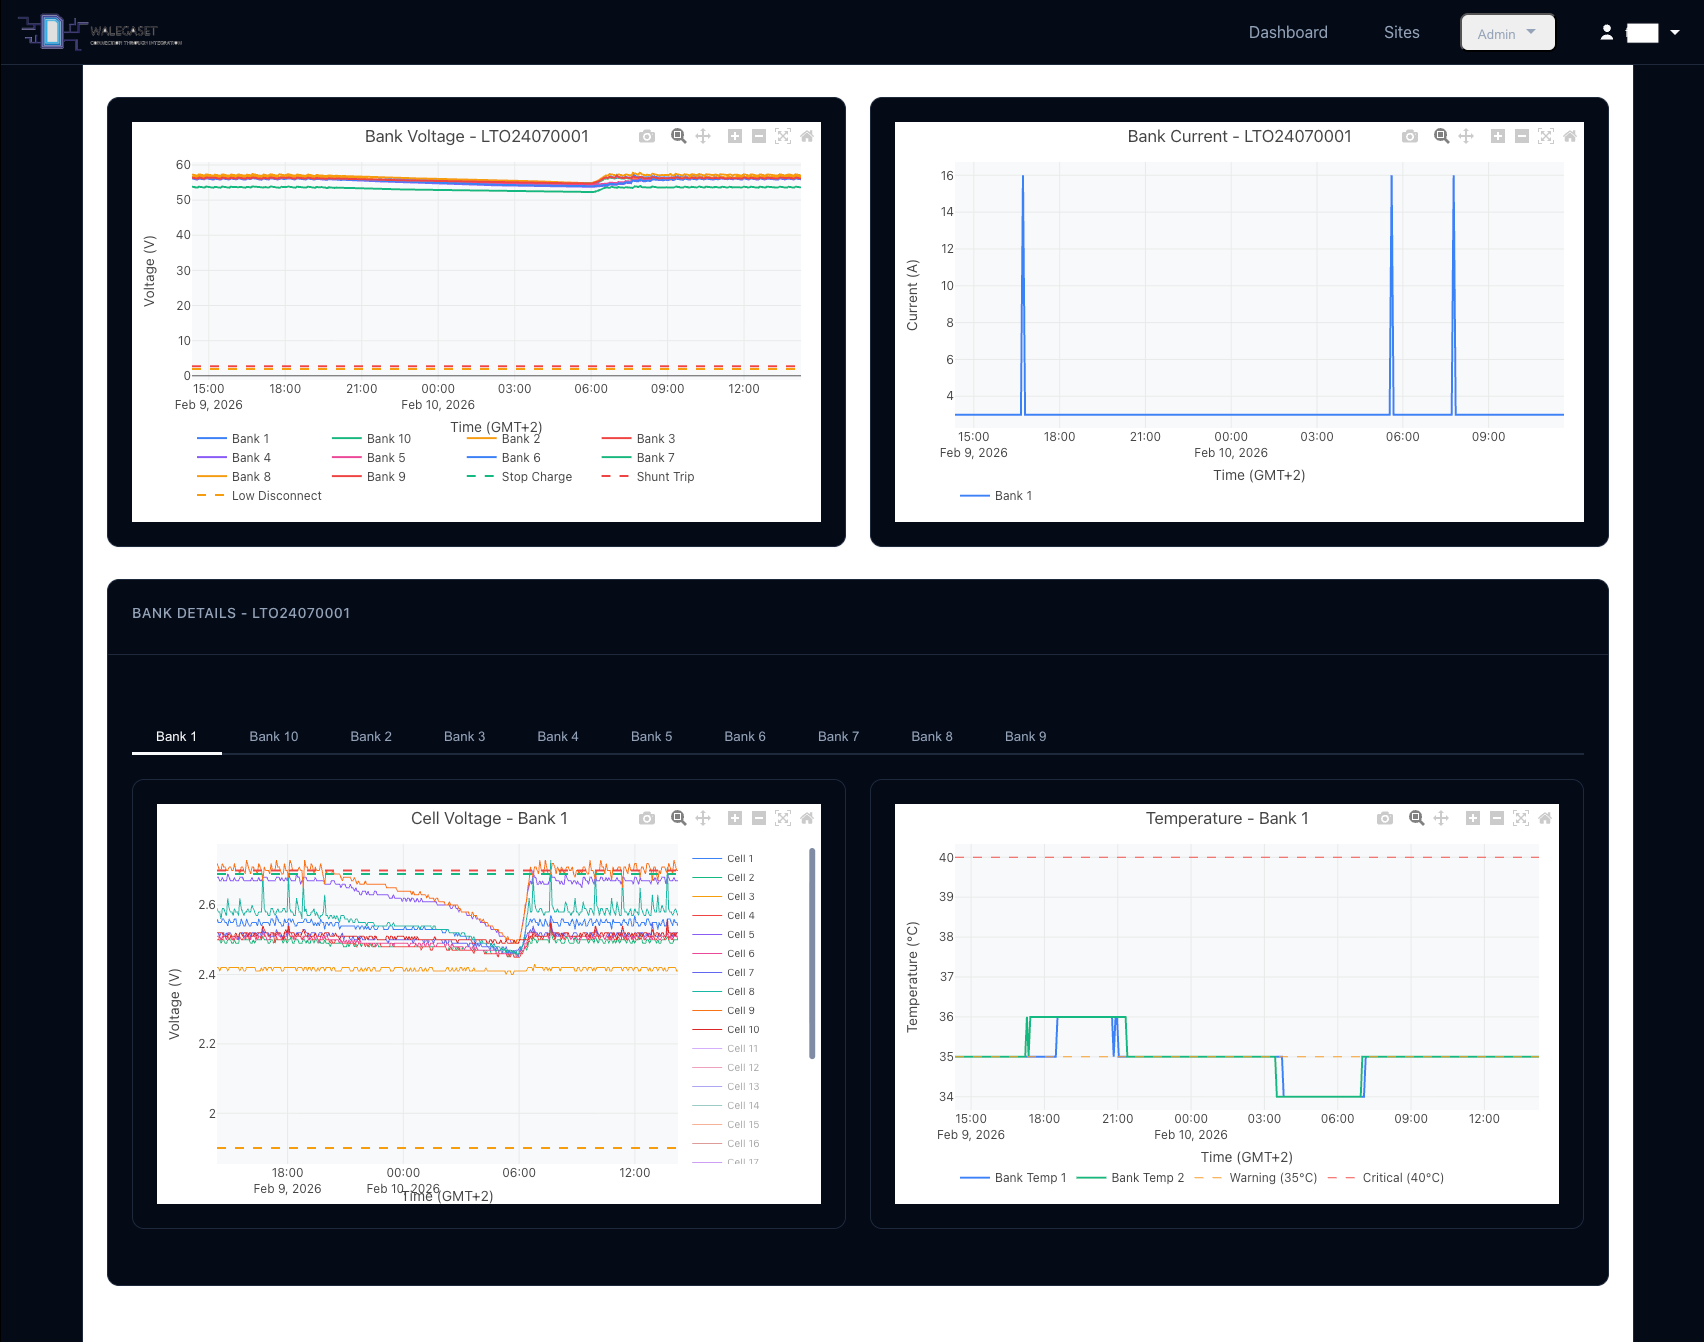Viewport: 1704px width, 1342px height.
Task: Reset axes home icon on Temperature chart
Action: (1545, 818)
